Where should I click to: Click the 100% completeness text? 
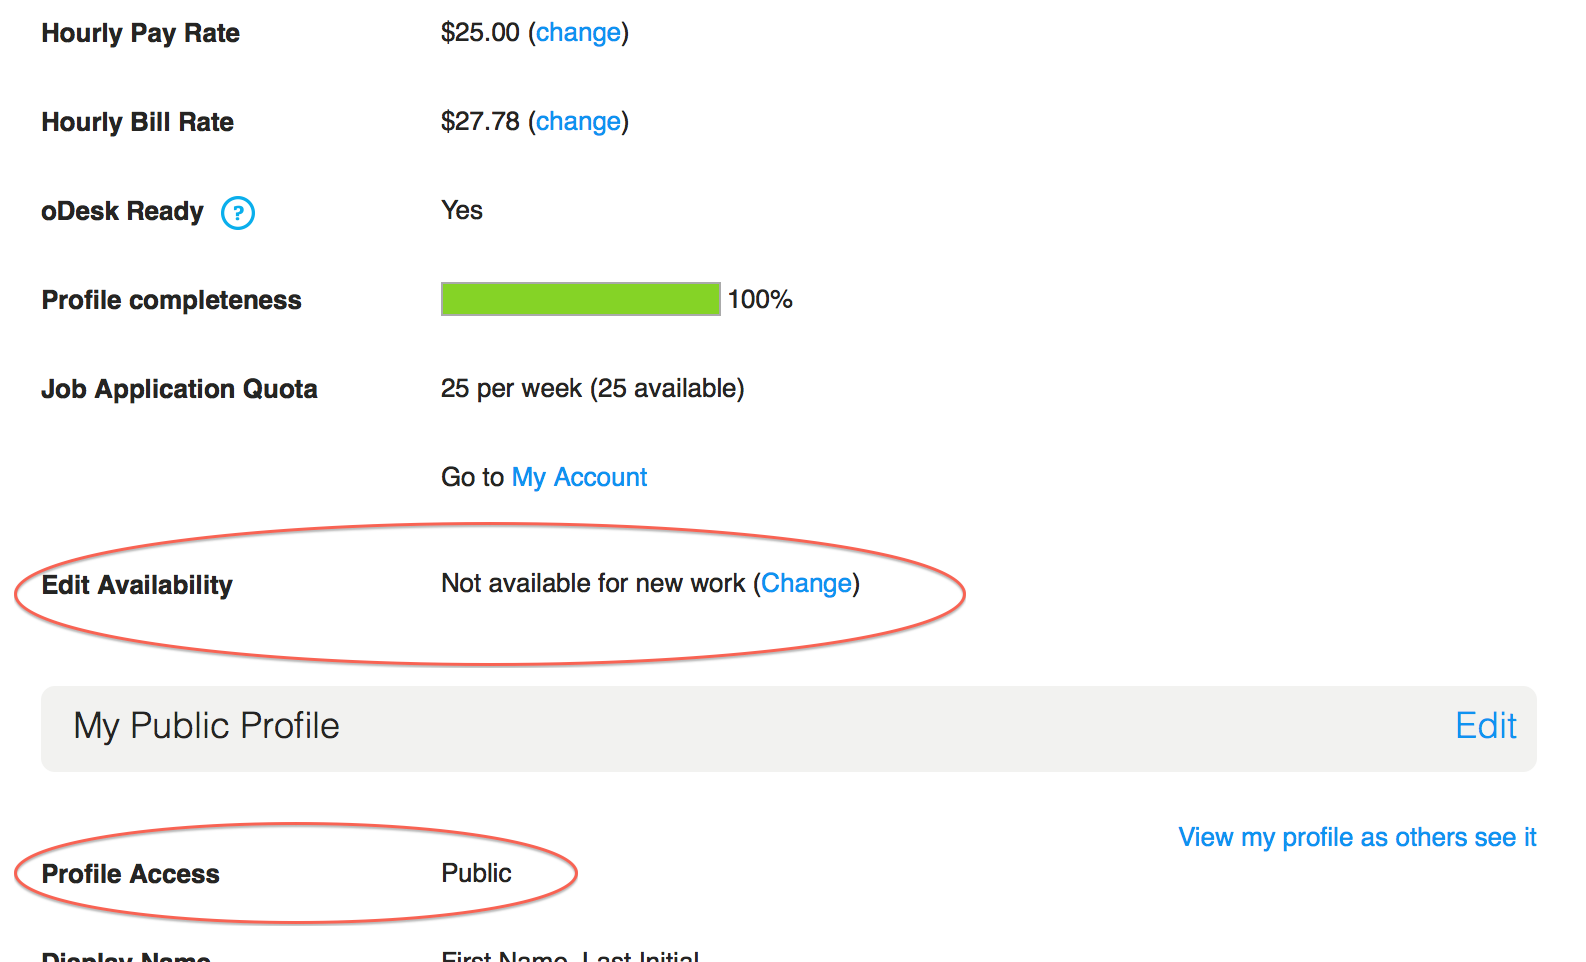click(760, 300)
